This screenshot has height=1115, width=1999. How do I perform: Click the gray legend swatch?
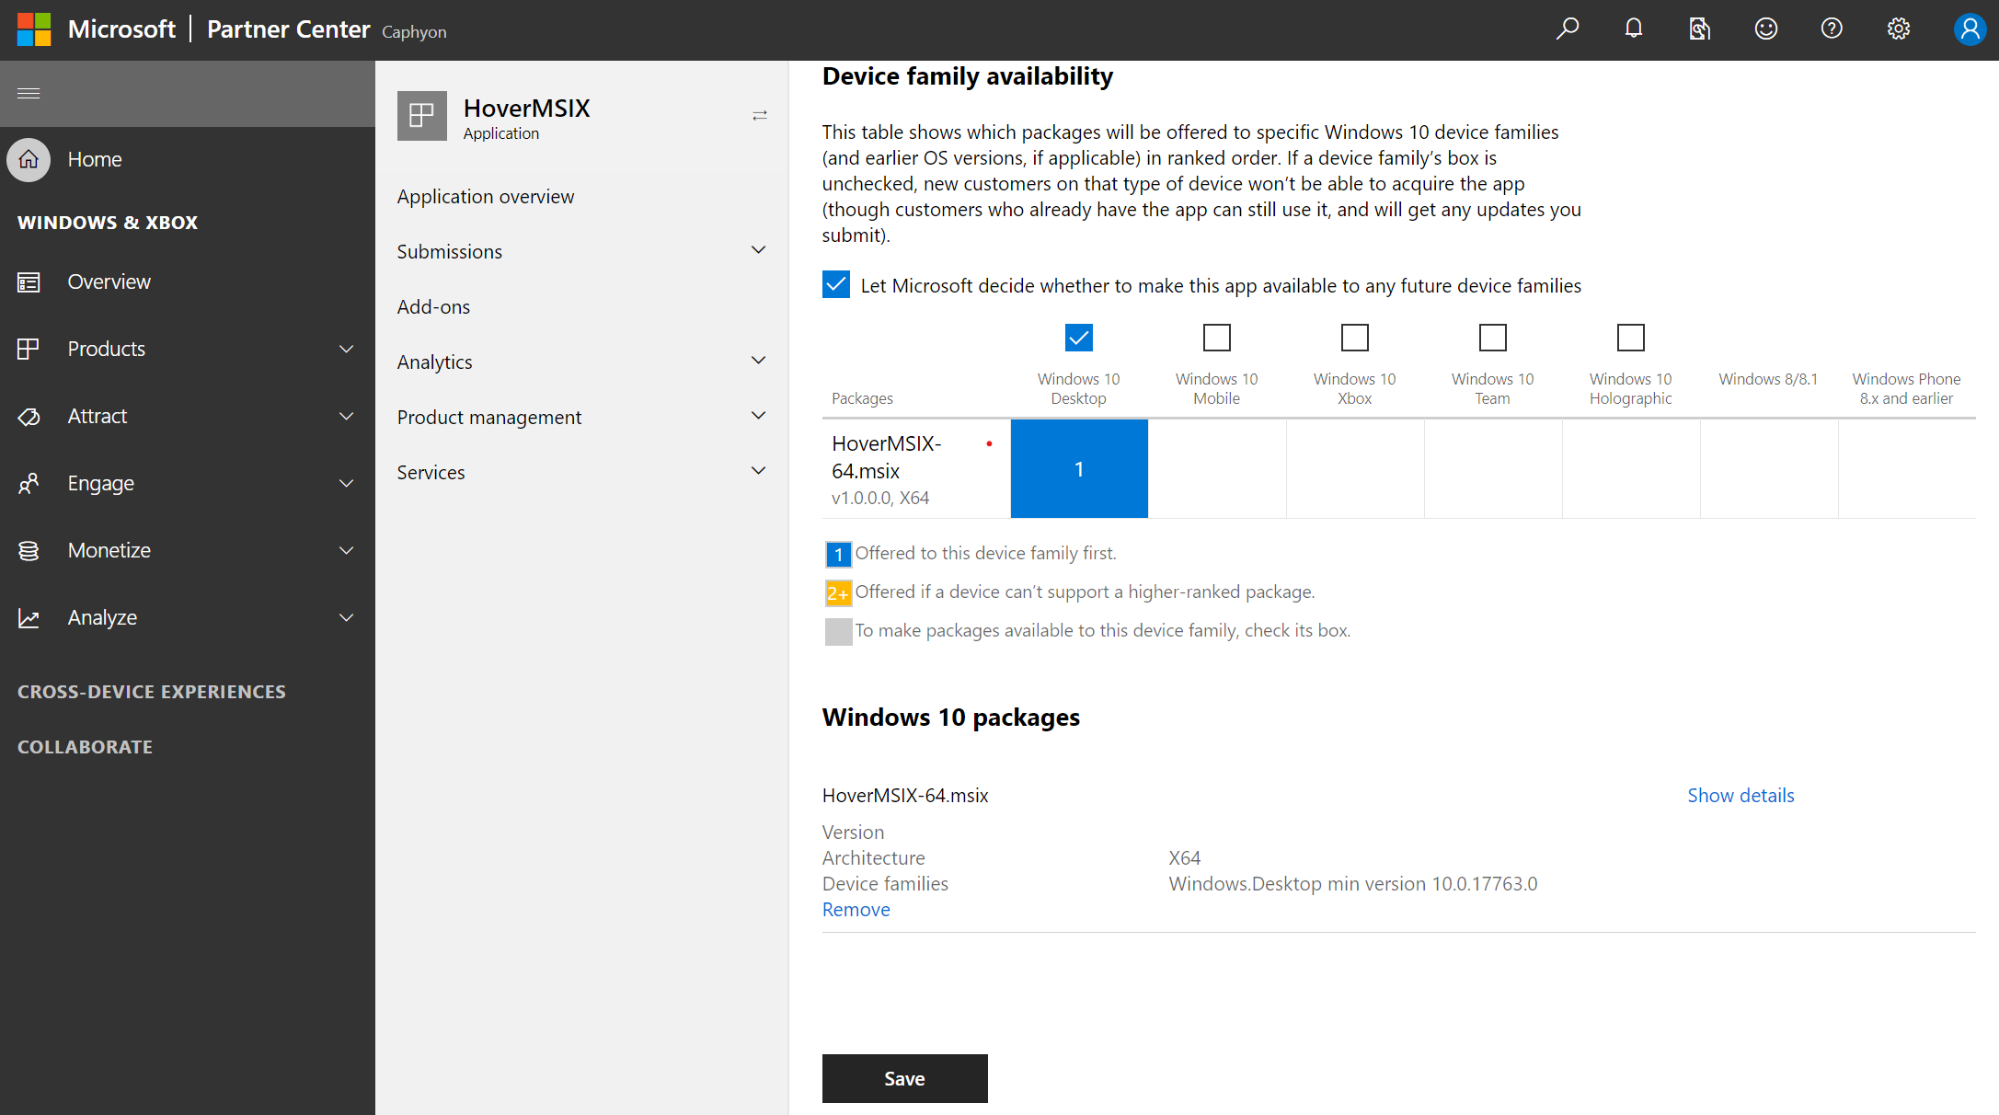(838, 632)
